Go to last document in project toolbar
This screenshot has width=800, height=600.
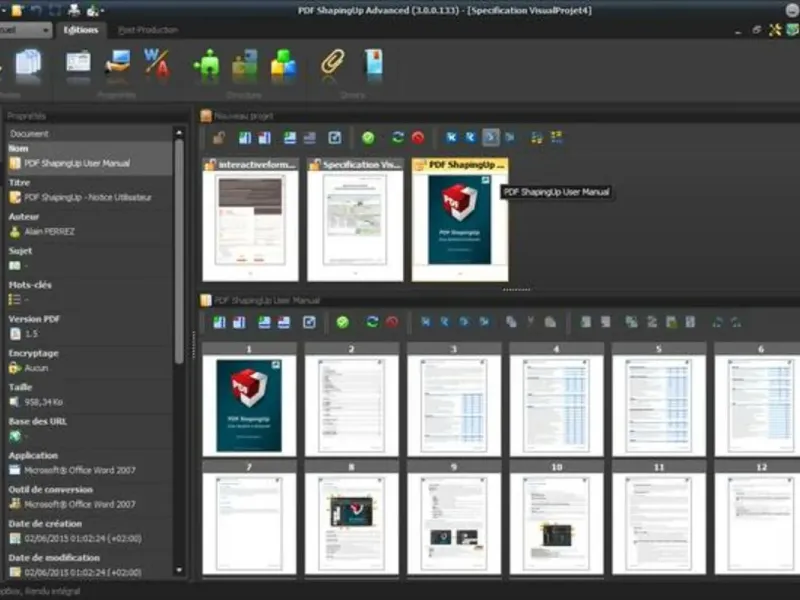point(510,137)
